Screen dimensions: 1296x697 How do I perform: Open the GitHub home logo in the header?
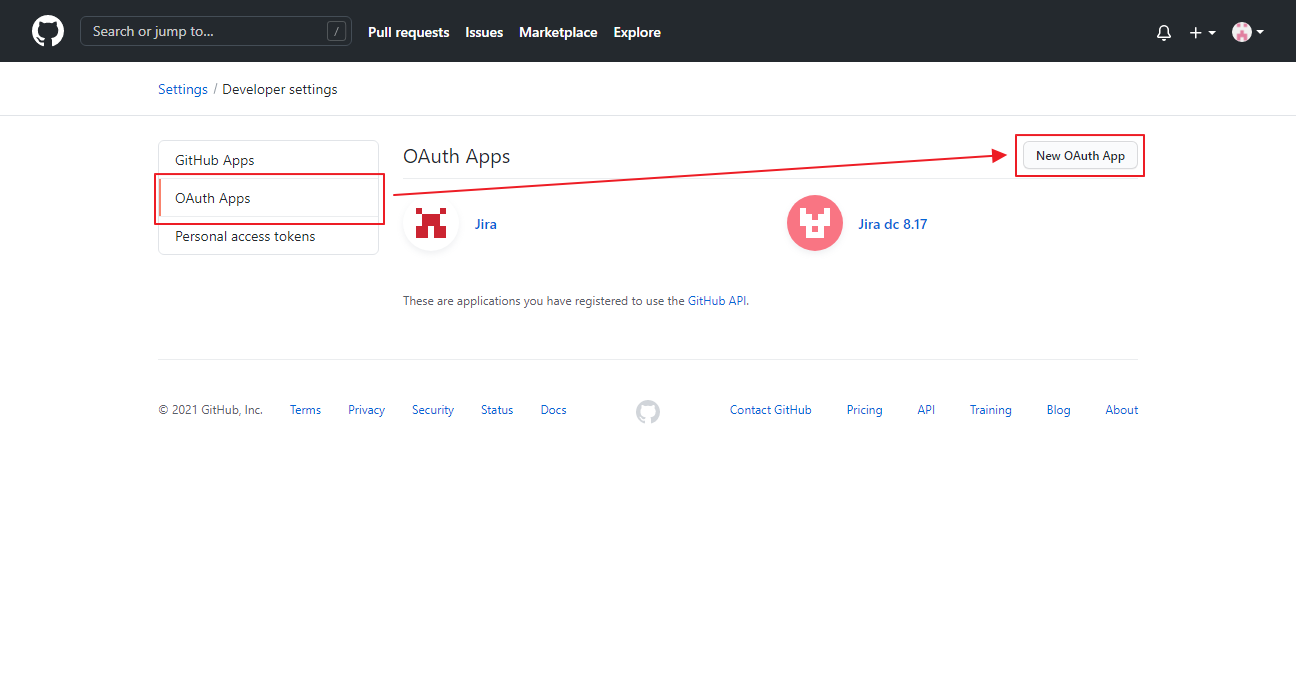tap(48, 31)
